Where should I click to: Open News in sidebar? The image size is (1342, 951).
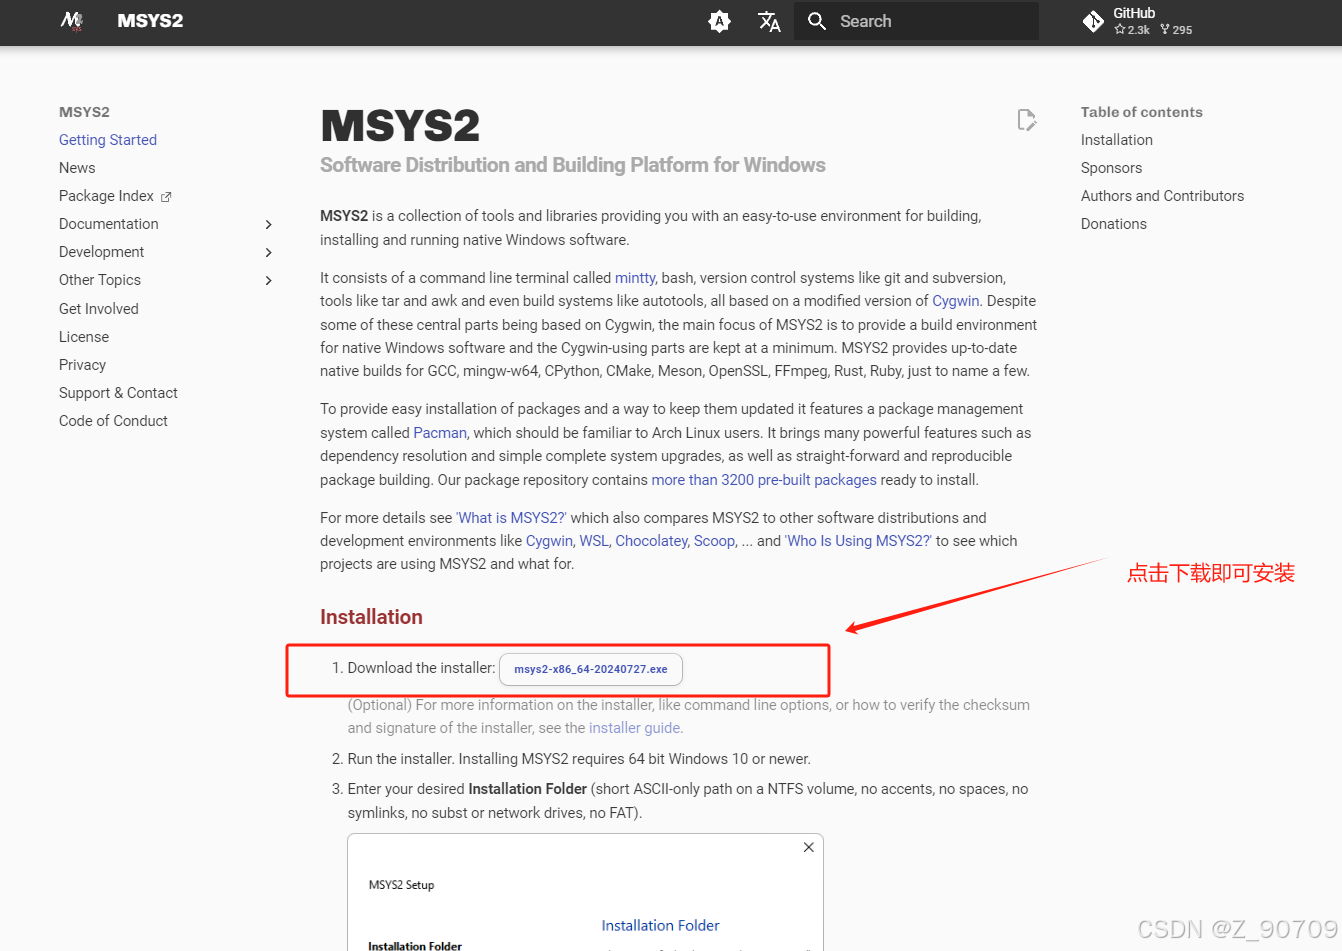(x=77, y=168)
